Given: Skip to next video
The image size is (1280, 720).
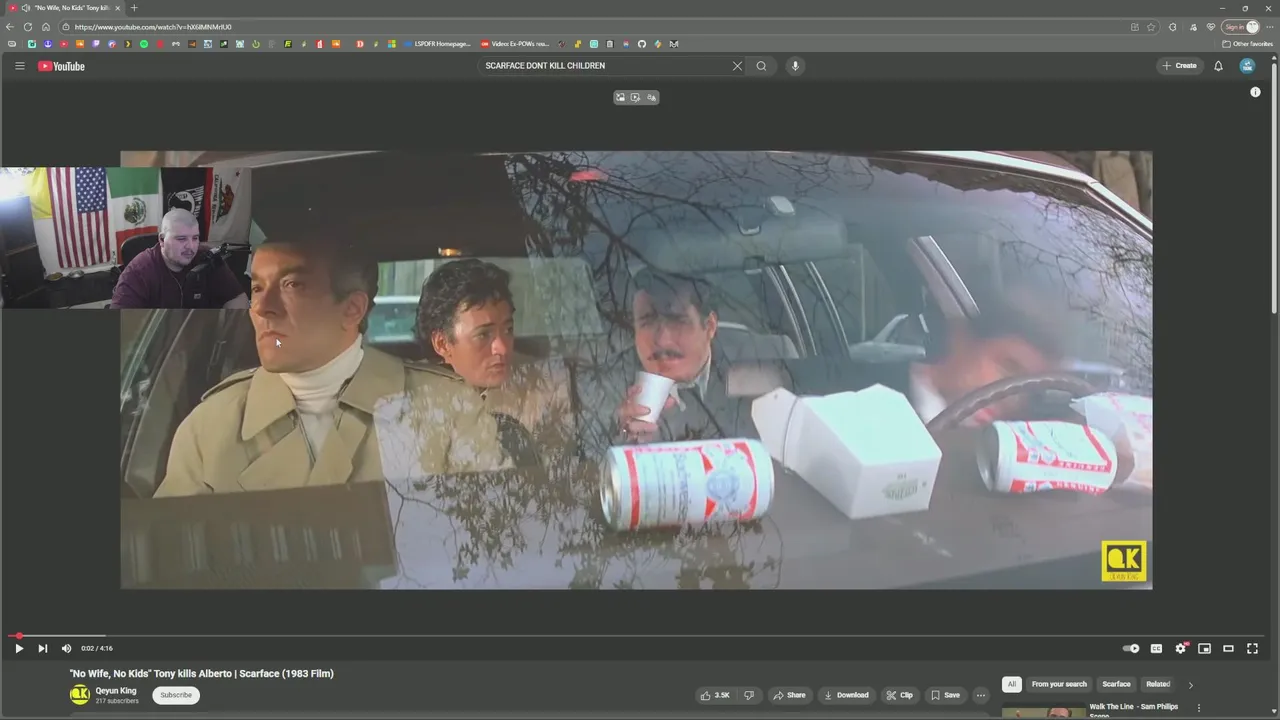Looking at the screenshot, I should (42, 648).
